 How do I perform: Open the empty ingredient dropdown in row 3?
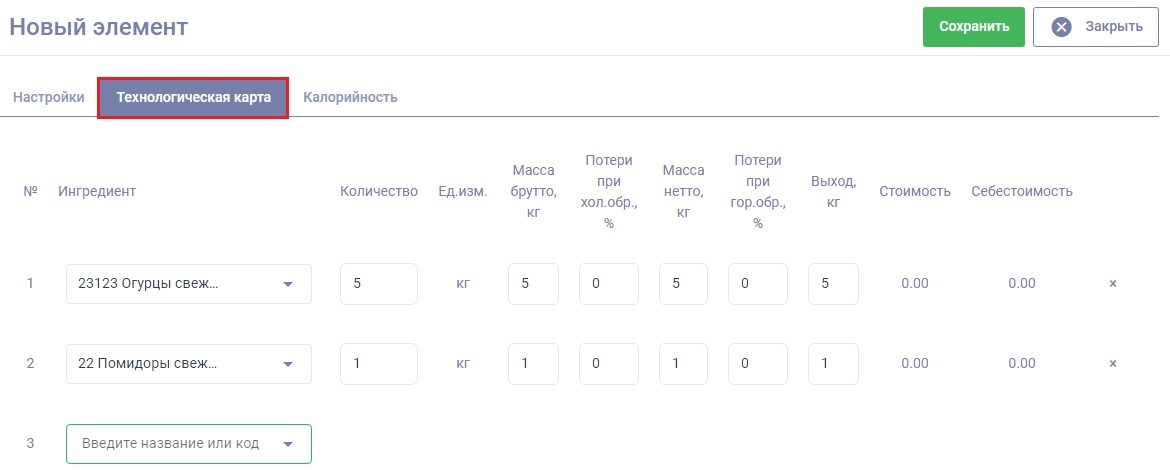tap(288, 444)
